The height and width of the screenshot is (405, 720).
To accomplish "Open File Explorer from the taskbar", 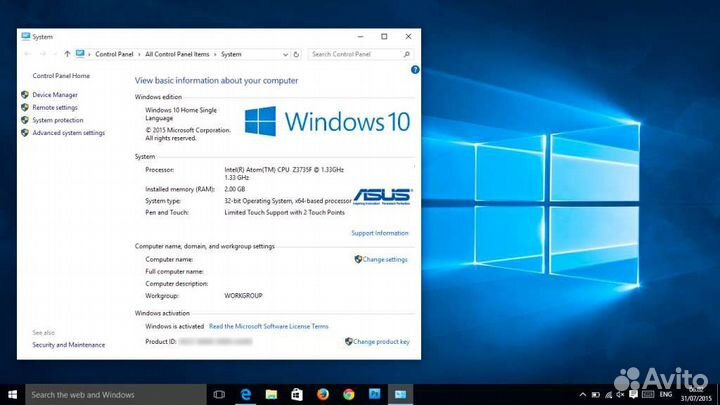I will point(271,394).
